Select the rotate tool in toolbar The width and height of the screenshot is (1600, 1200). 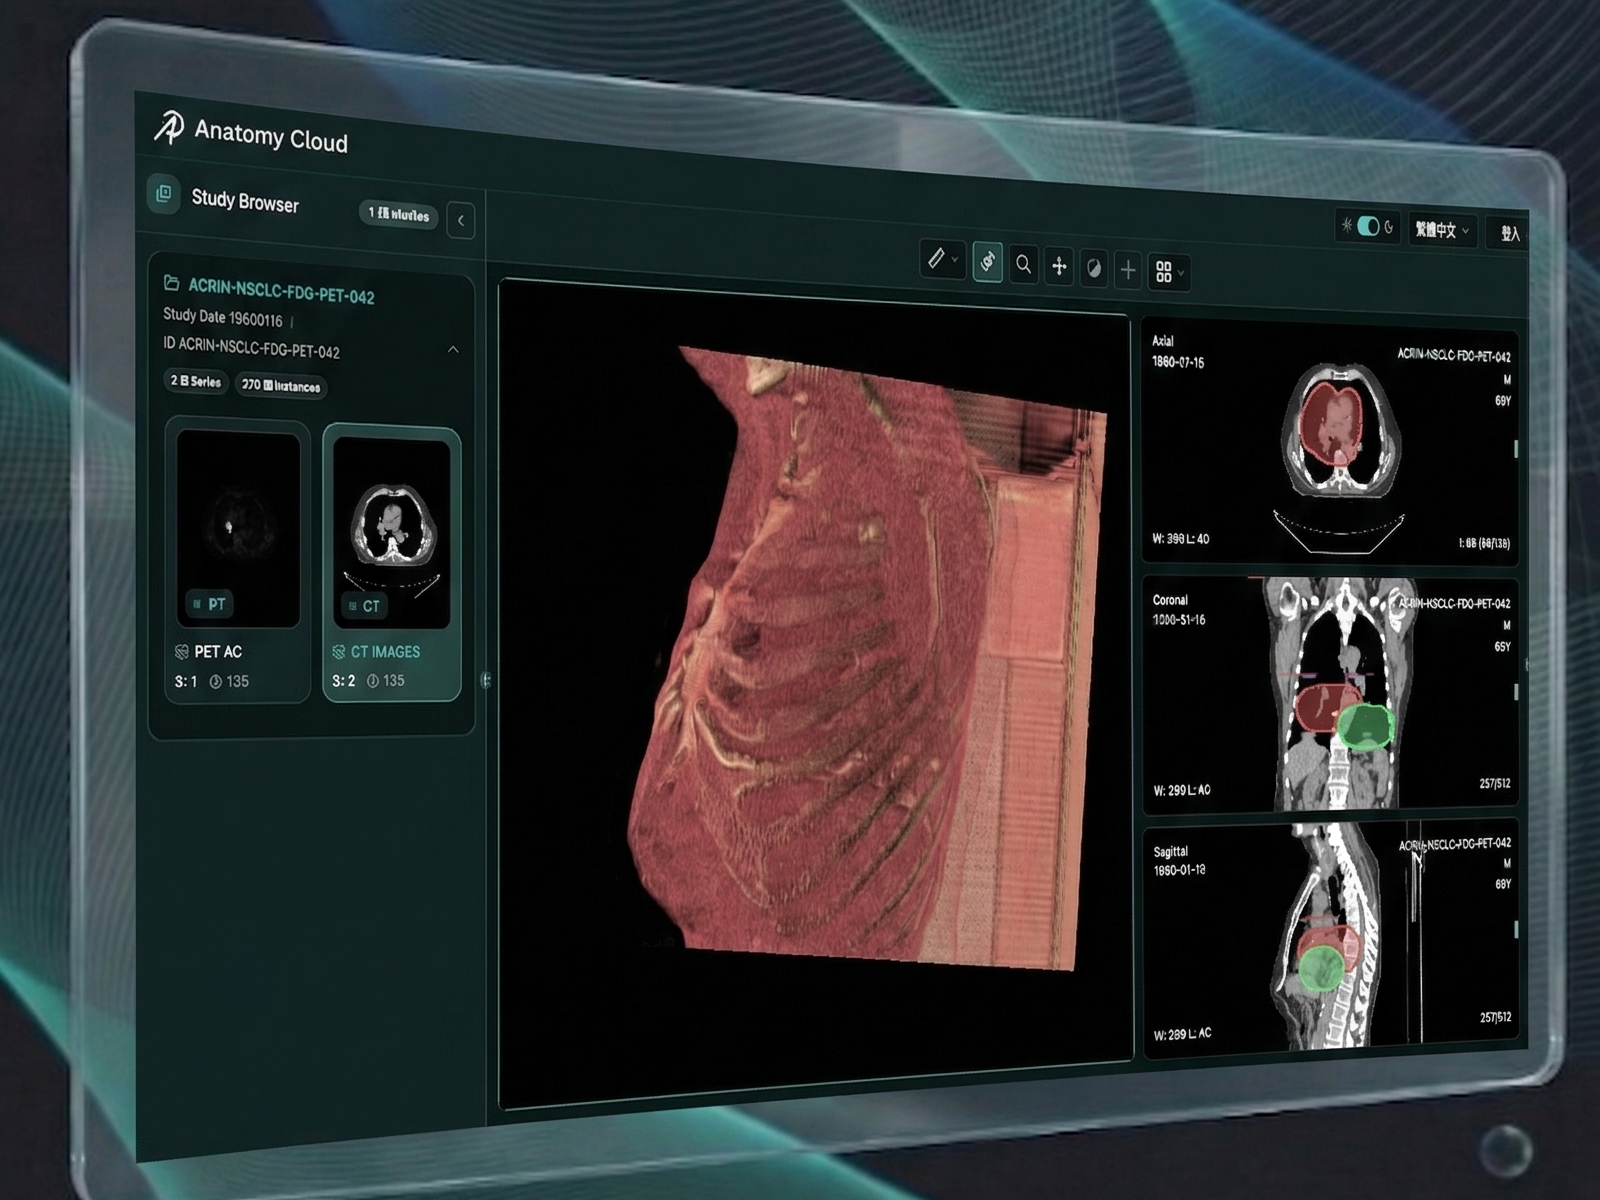pyautogui.click(x=987, y=262)
